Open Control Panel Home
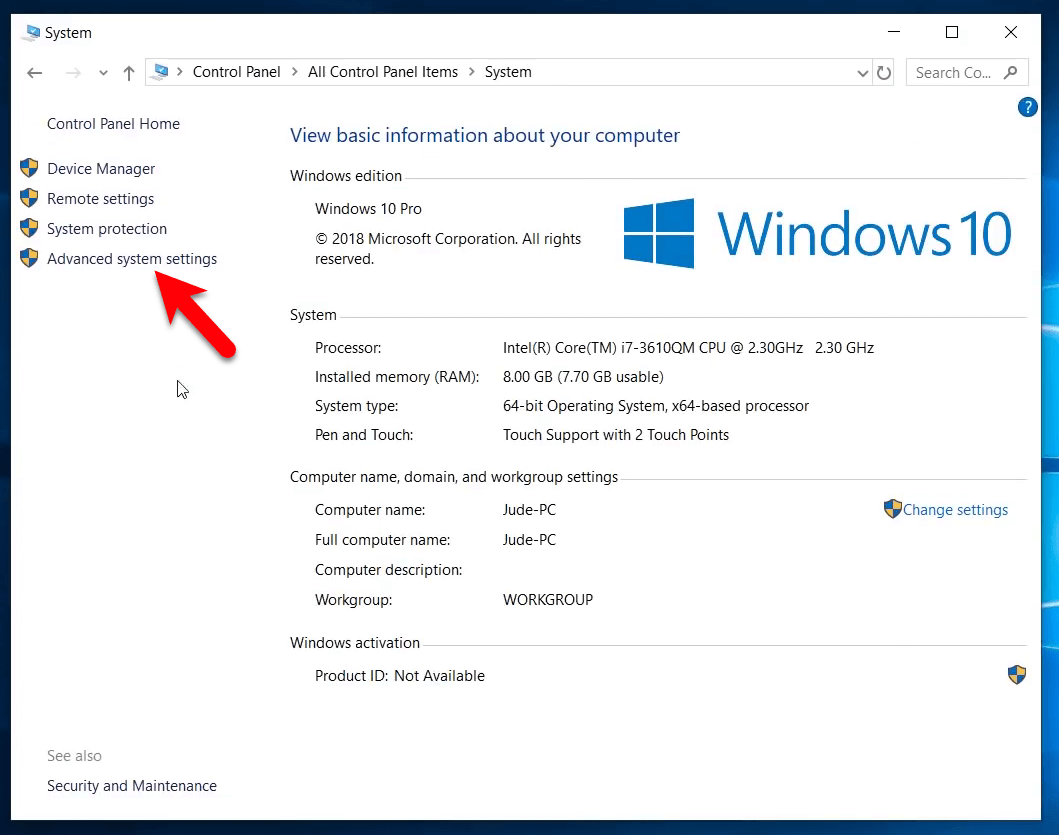This screenshot has height=835, width=1059. pyautogui.click(x=113, y=124)
